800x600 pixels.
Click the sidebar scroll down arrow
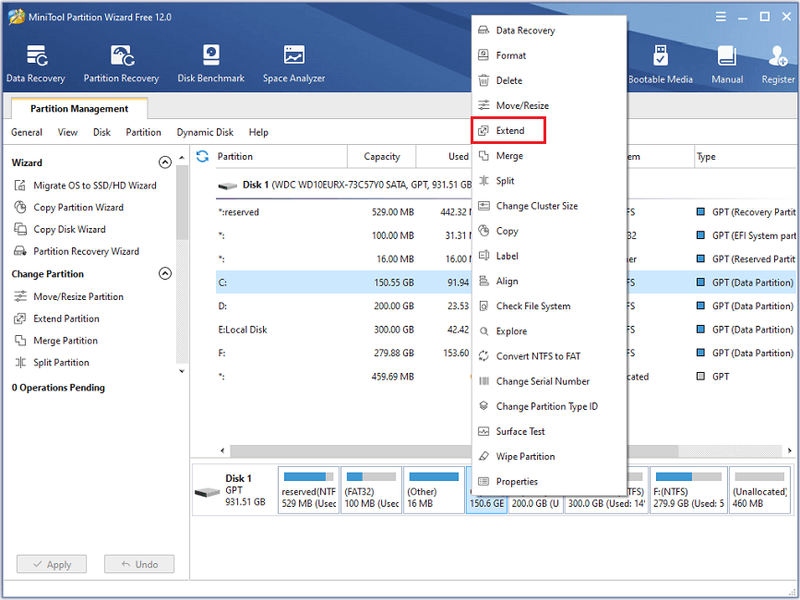click(182, 371)
